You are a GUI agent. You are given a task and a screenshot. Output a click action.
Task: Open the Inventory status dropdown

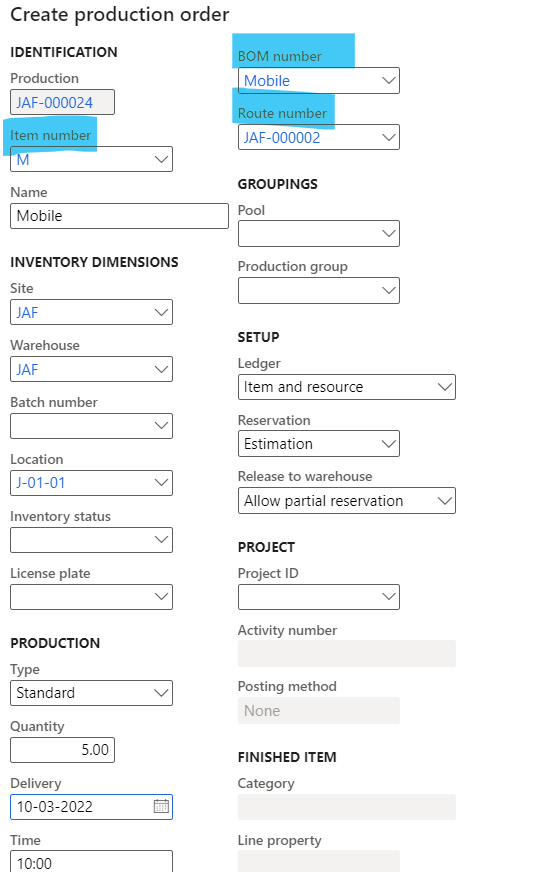pos(91,540)
